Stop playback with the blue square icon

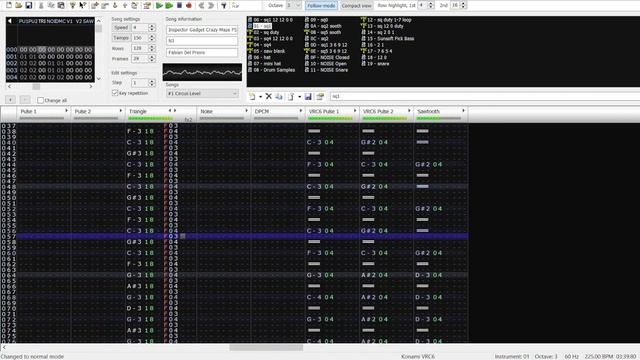coord(179,5)
